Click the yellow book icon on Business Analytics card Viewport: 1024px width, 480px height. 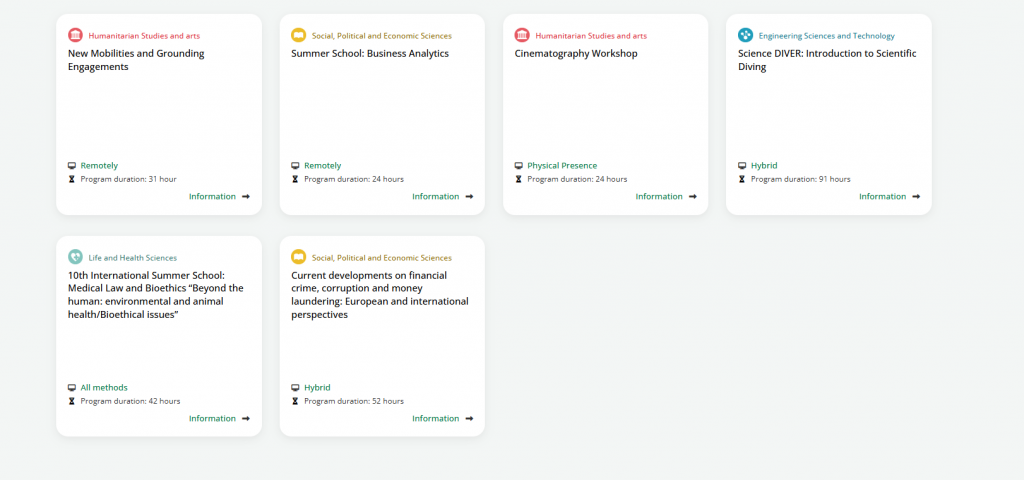[298, 35]
